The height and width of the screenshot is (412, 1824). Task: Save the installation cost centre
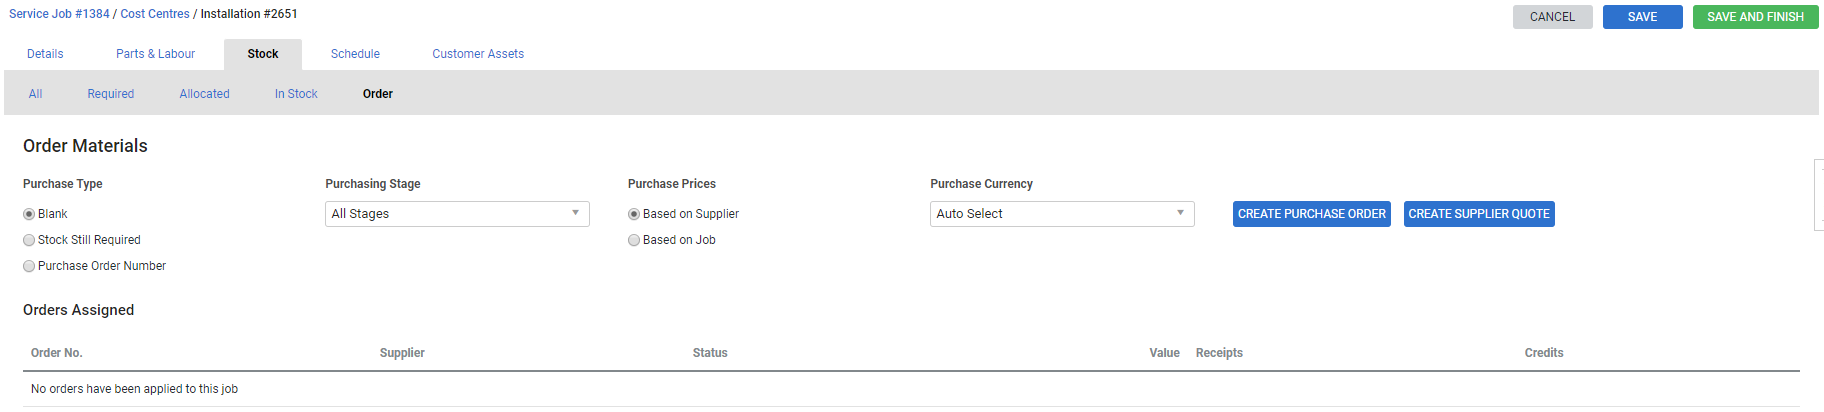tap(1642, 17)
